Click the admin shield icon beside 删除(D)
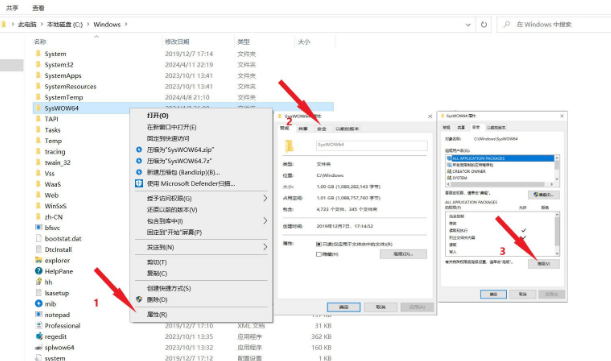The image size is (611, 361). 139,299
